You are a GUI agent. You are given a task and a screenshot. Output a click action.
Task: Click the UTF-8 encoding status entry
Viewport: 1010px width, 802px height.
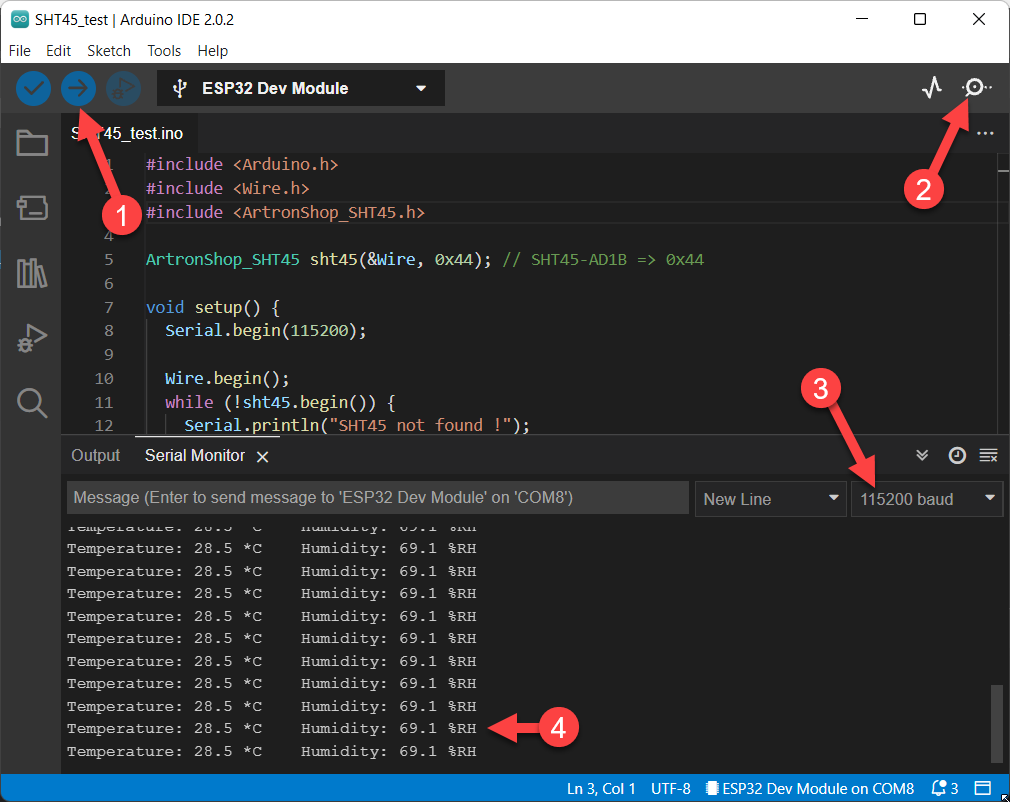671,788
